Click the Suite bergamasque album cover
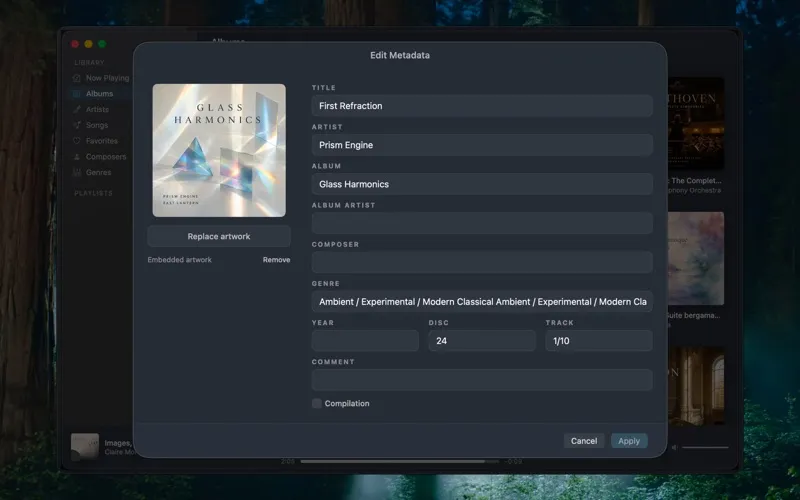This screenshot has width=800, height=500. [696, 259]
